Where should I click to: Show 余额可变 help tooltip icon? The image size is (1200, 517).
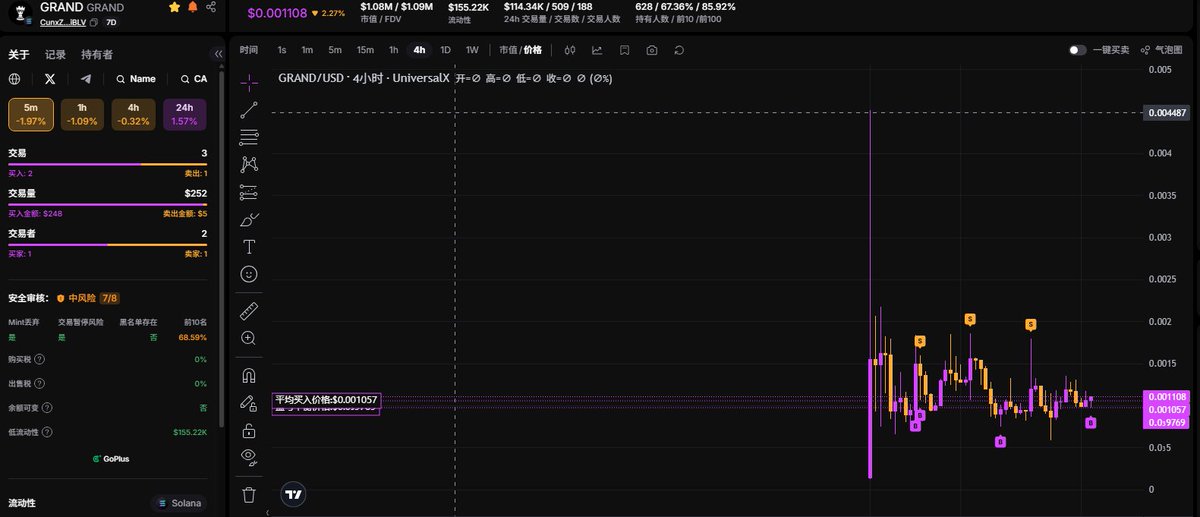tap(48, 407)
